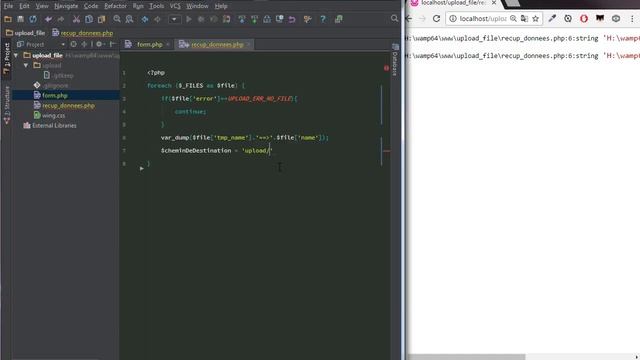Close the form.php editor tab
Screen dimensions: 640x360
[x=168, y=44]
